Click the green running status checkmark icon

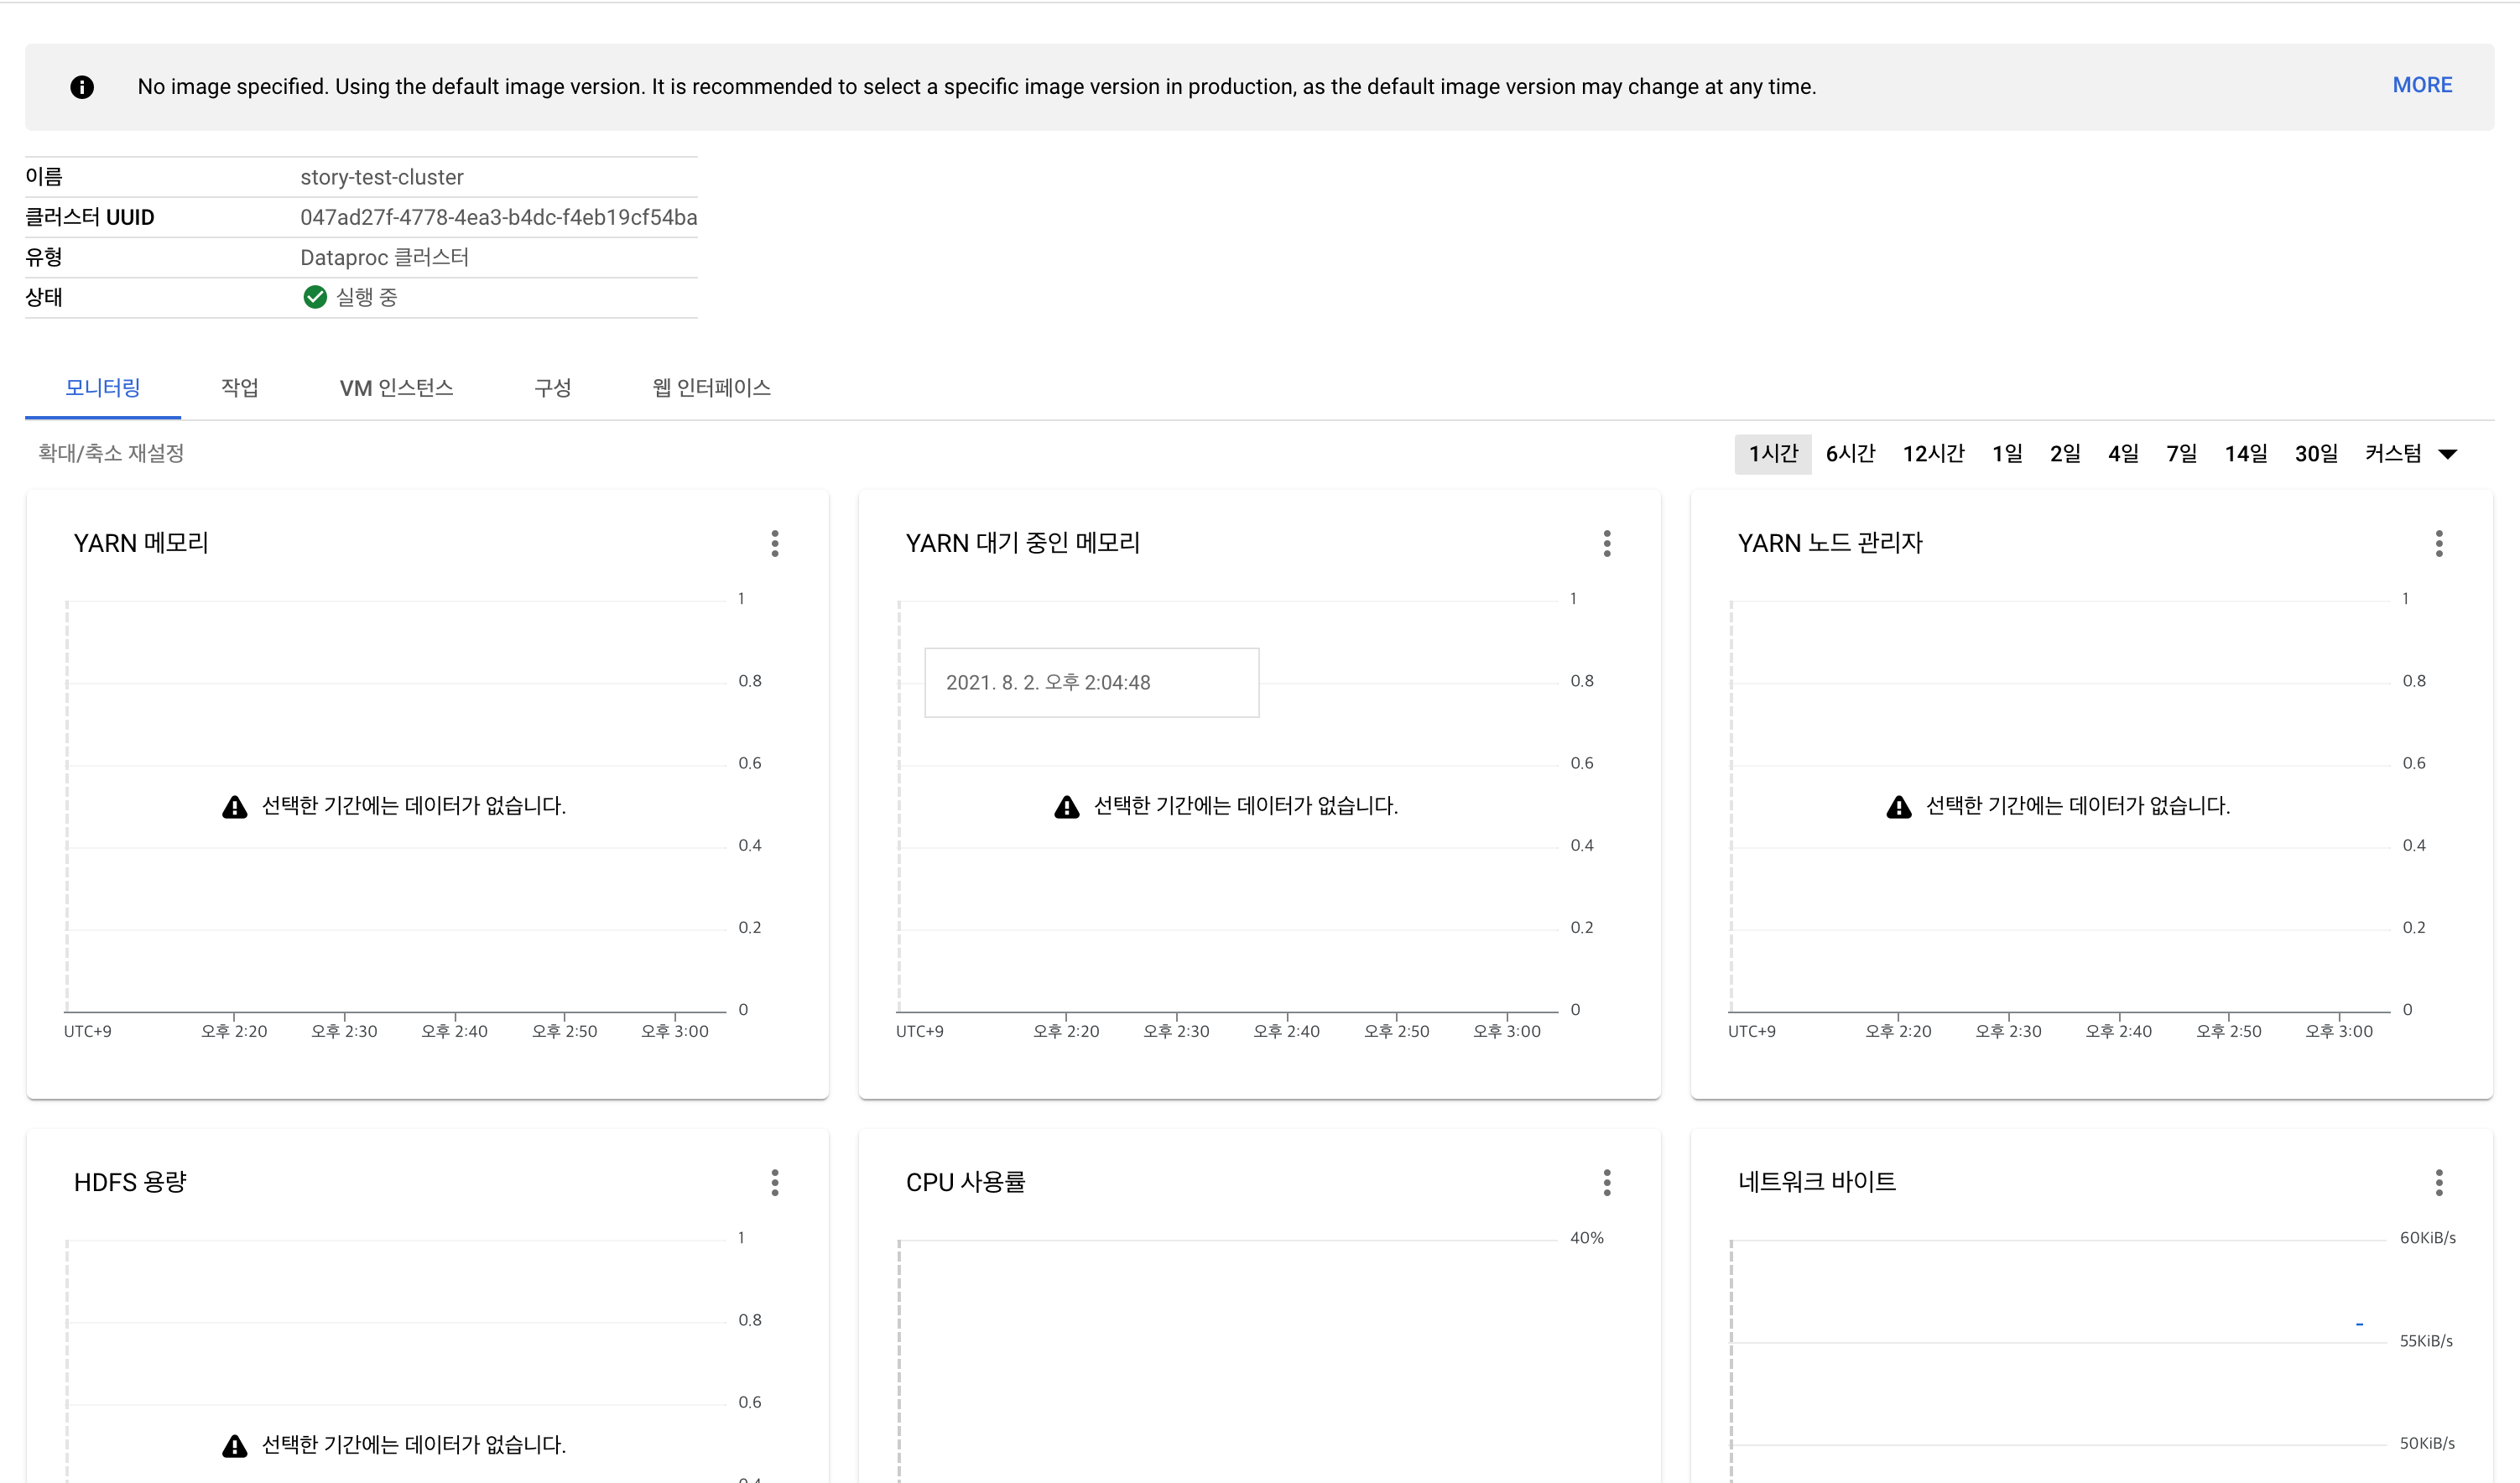(x=315, y=297)
